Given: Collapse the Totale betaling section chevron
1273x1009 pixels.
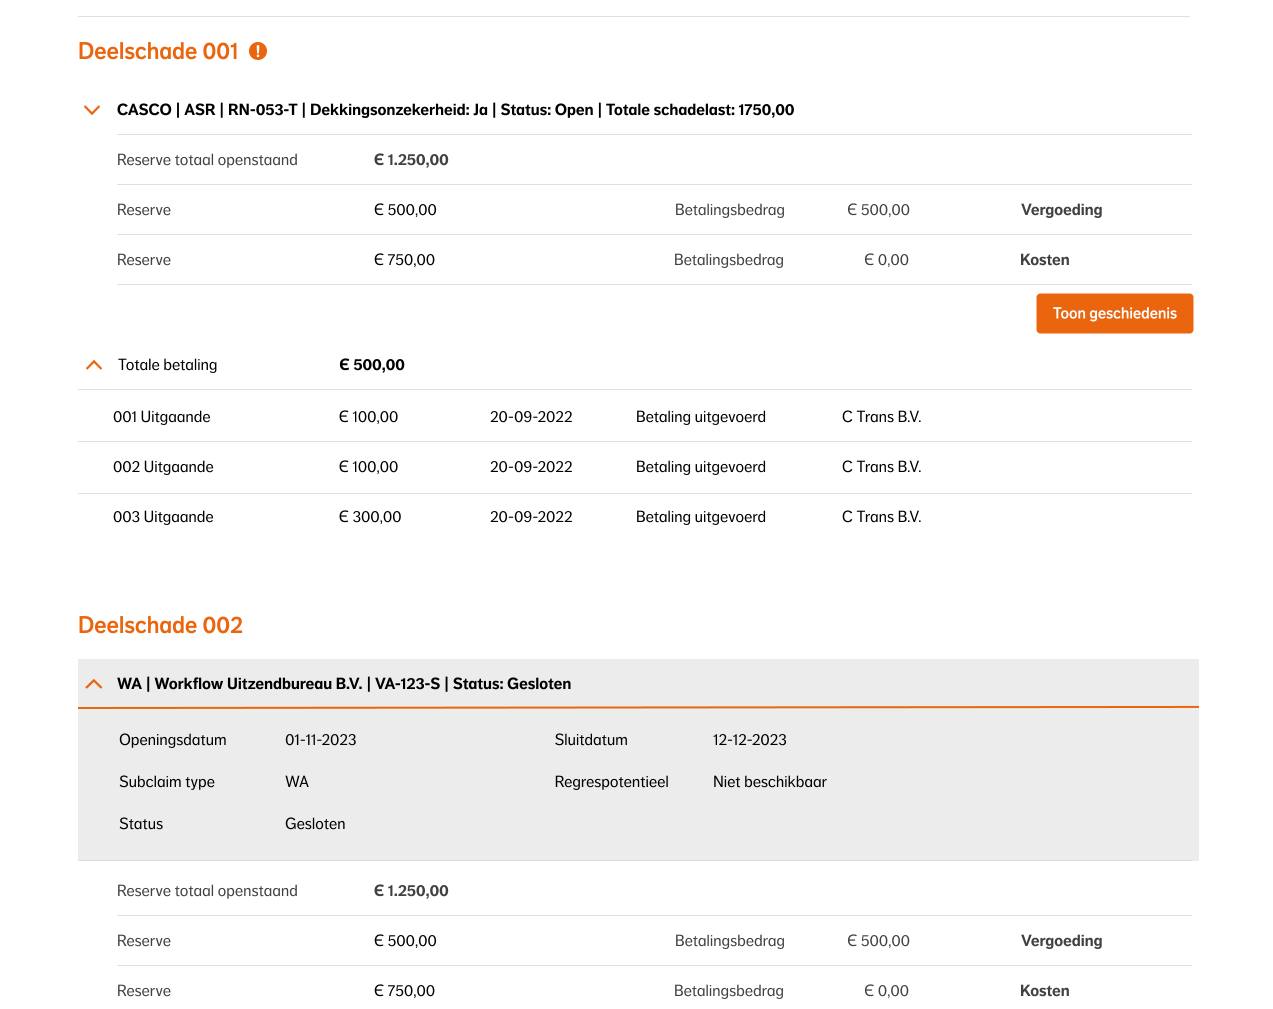Looking at the screenshot, I should (x=94, y=365).
